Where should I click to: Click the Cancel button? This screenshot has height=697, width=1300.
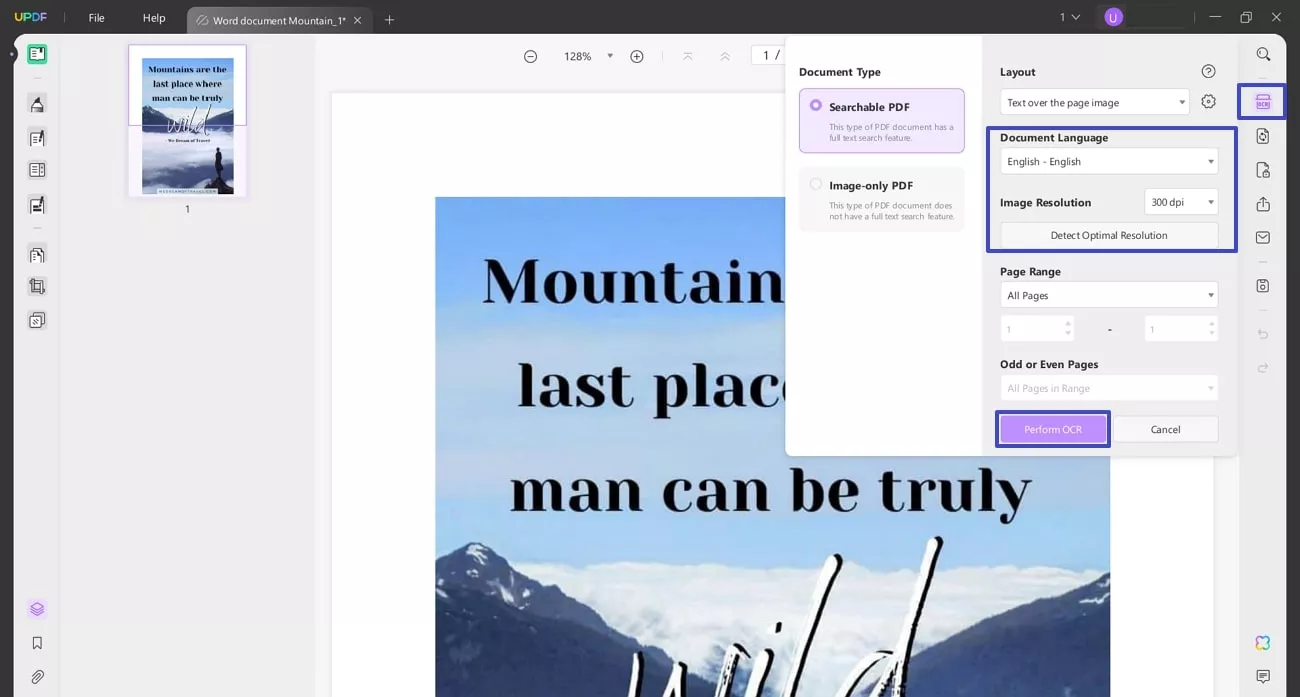[x=1165, y=429]
